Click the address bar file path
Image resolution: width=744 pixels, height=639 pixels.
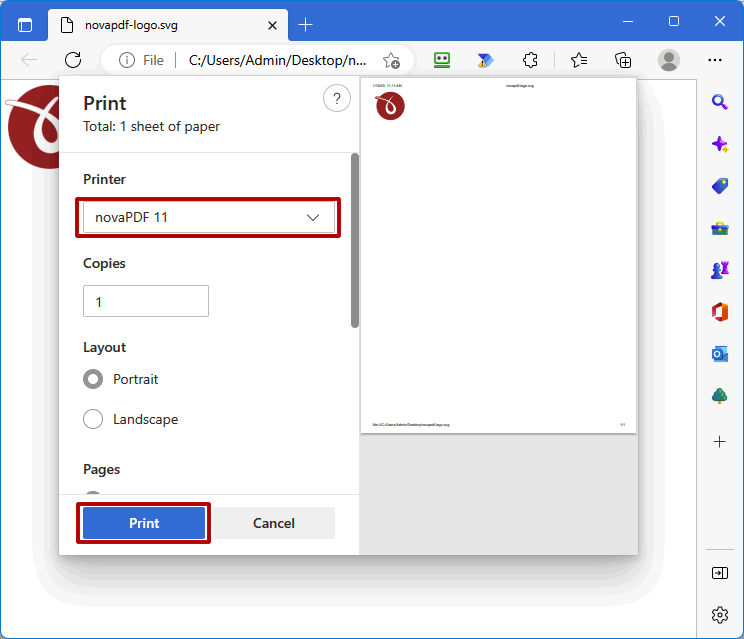[278, 60]
